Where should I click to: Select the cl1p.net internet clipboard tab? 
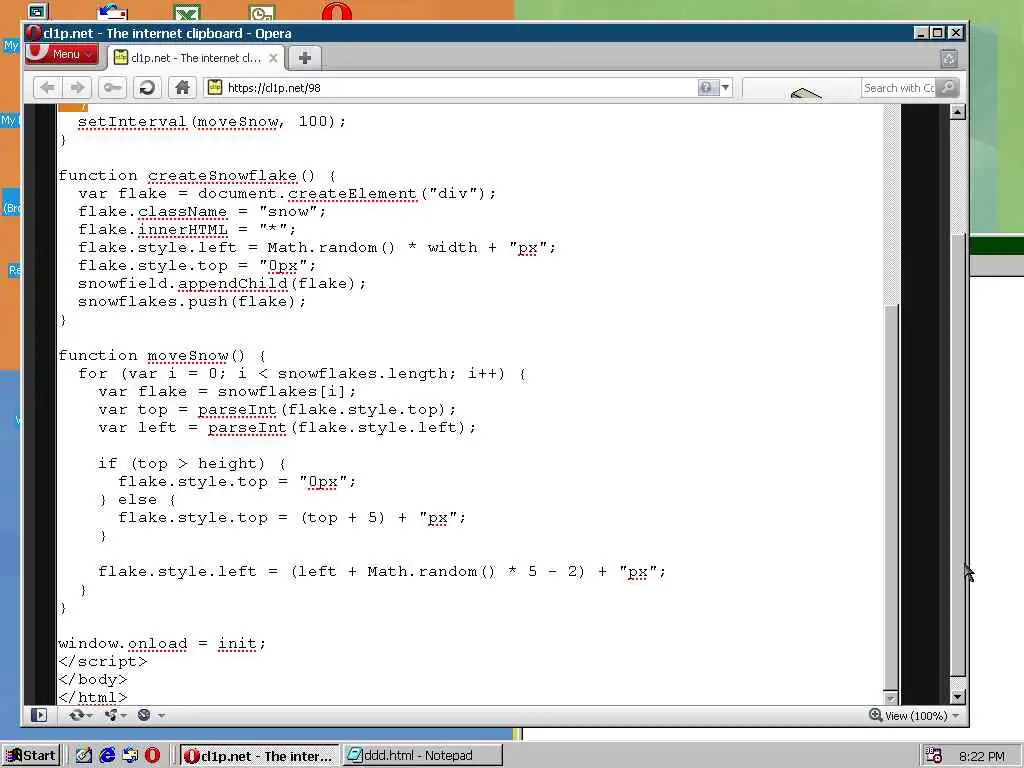(195, 58)
